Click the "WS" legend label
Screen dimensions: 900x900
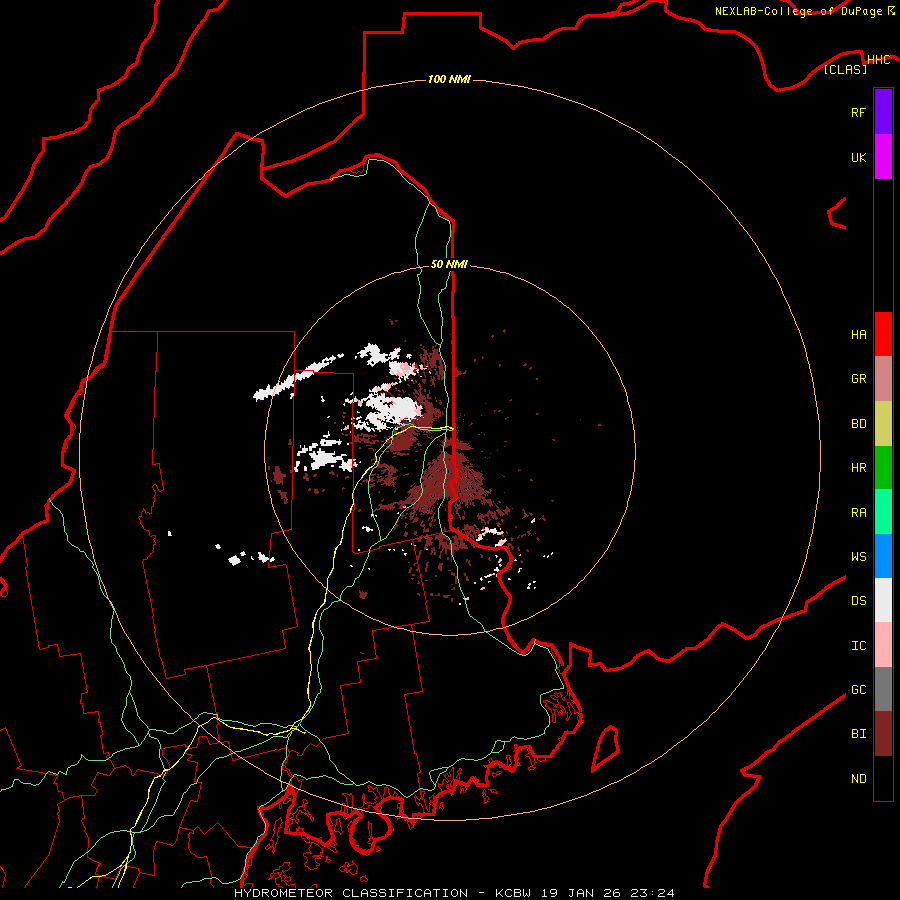pos(858,557)
